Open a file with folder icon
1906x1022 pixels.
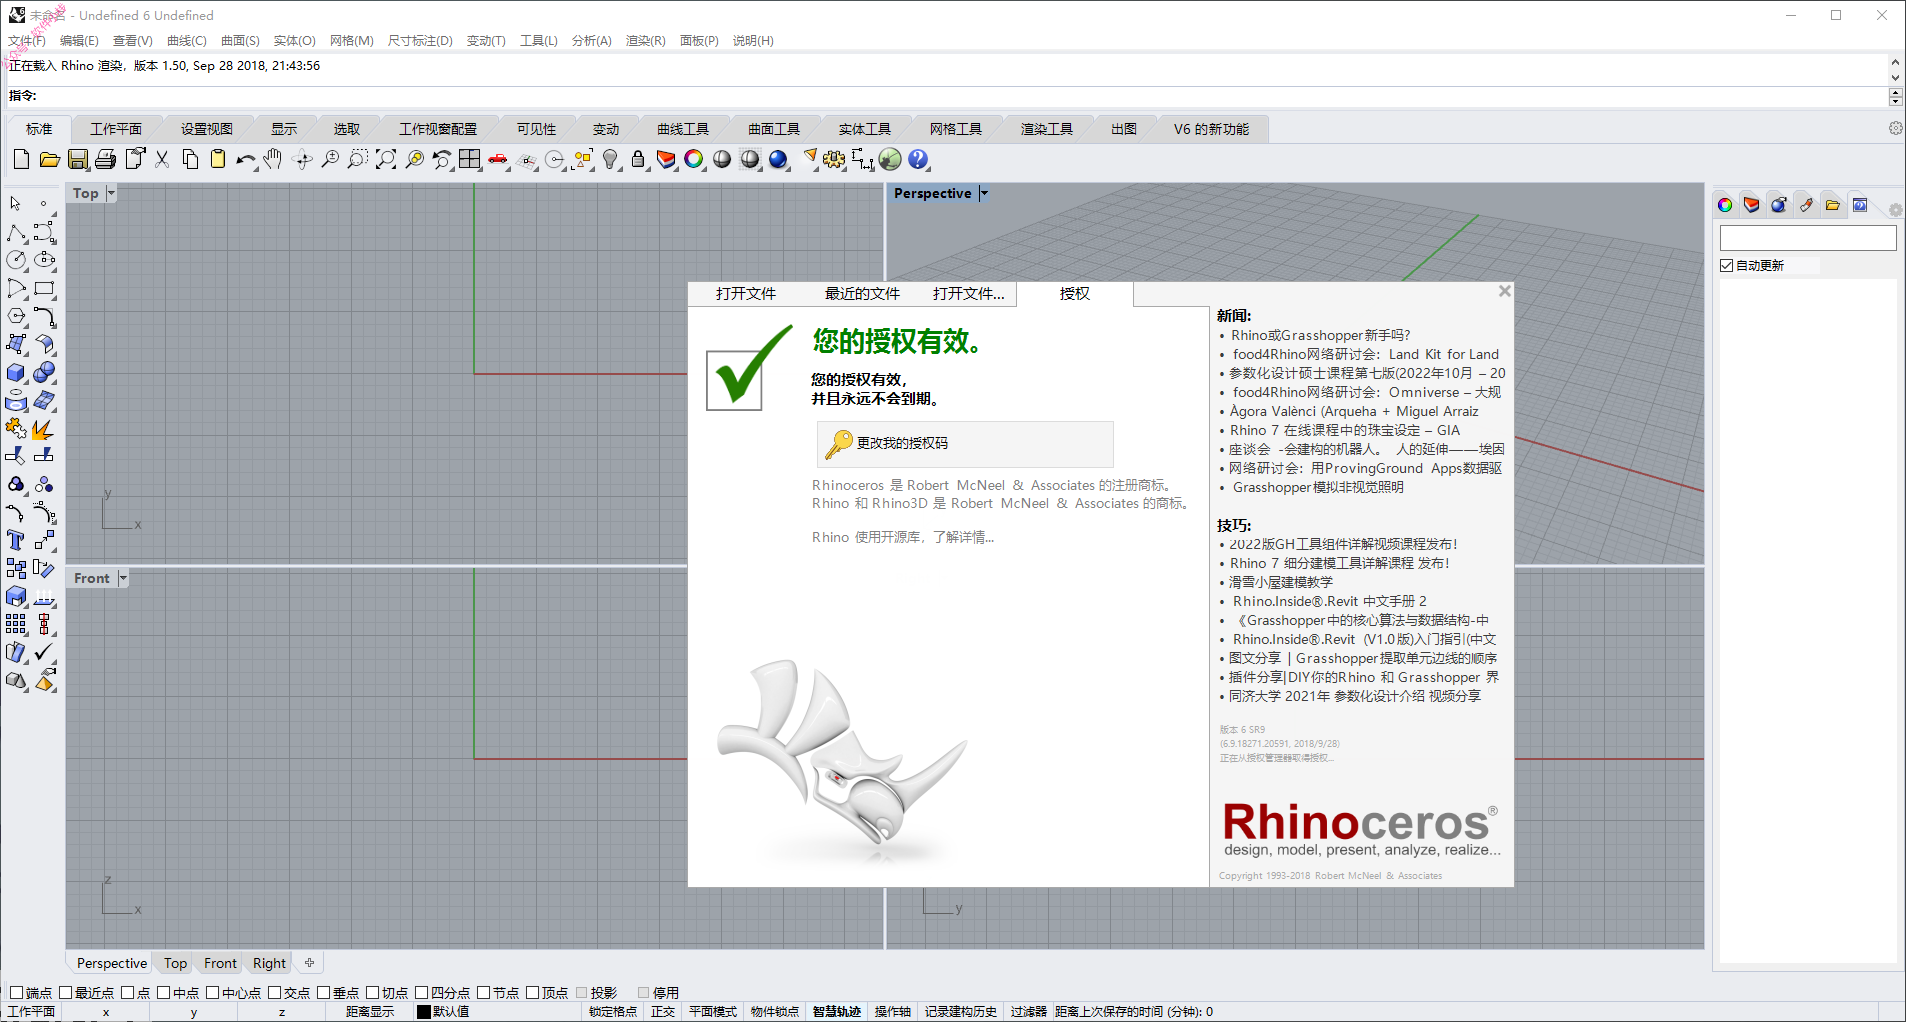click(x=49, y=159)
